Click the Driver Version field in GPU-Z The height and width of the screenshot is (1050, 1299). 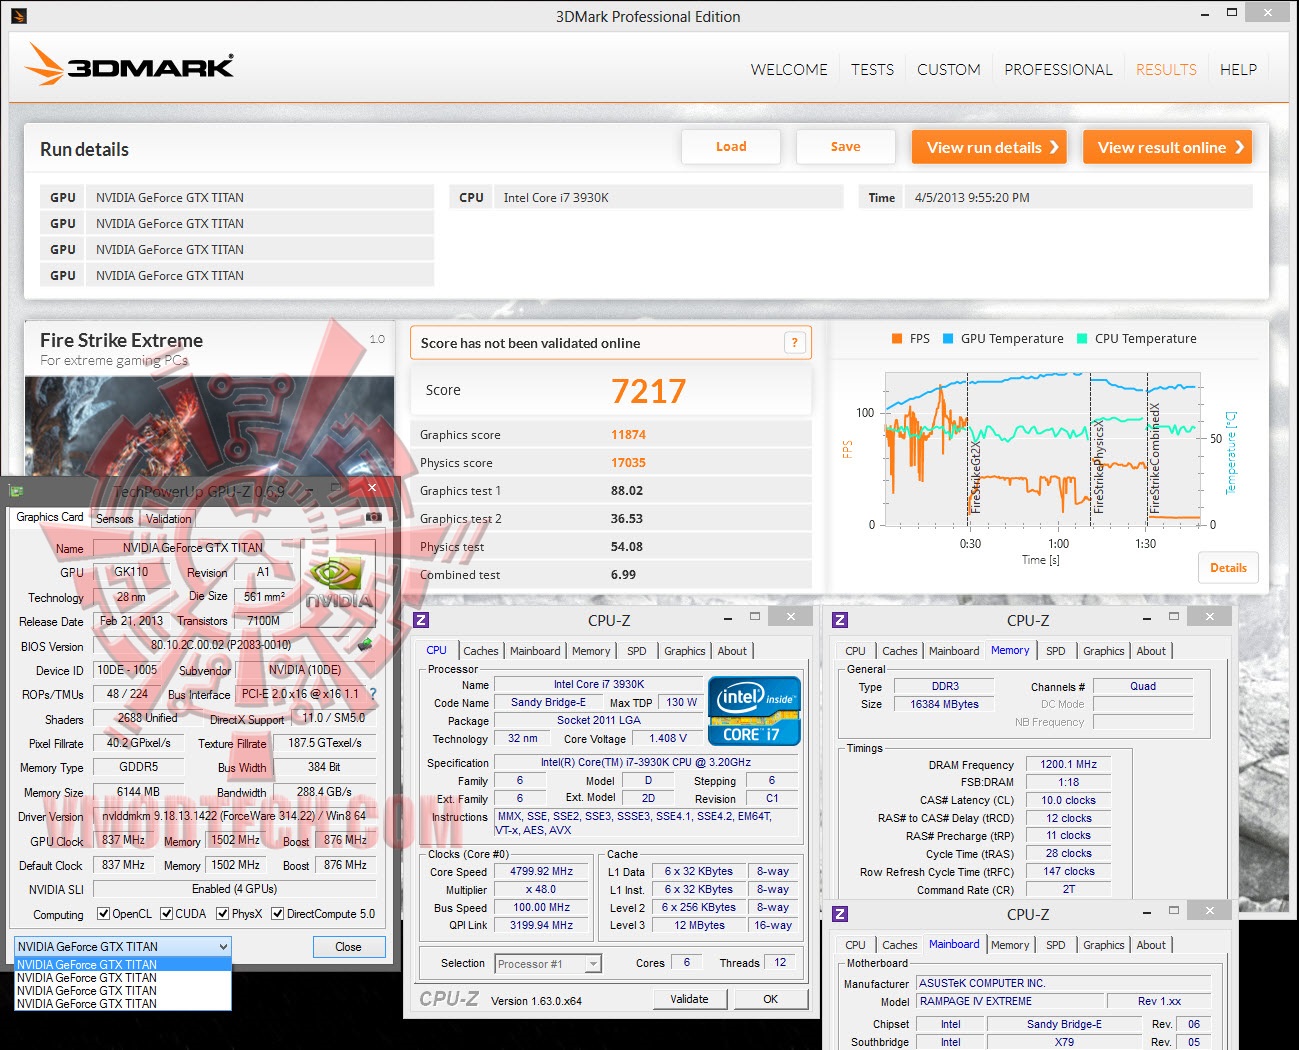234,816
